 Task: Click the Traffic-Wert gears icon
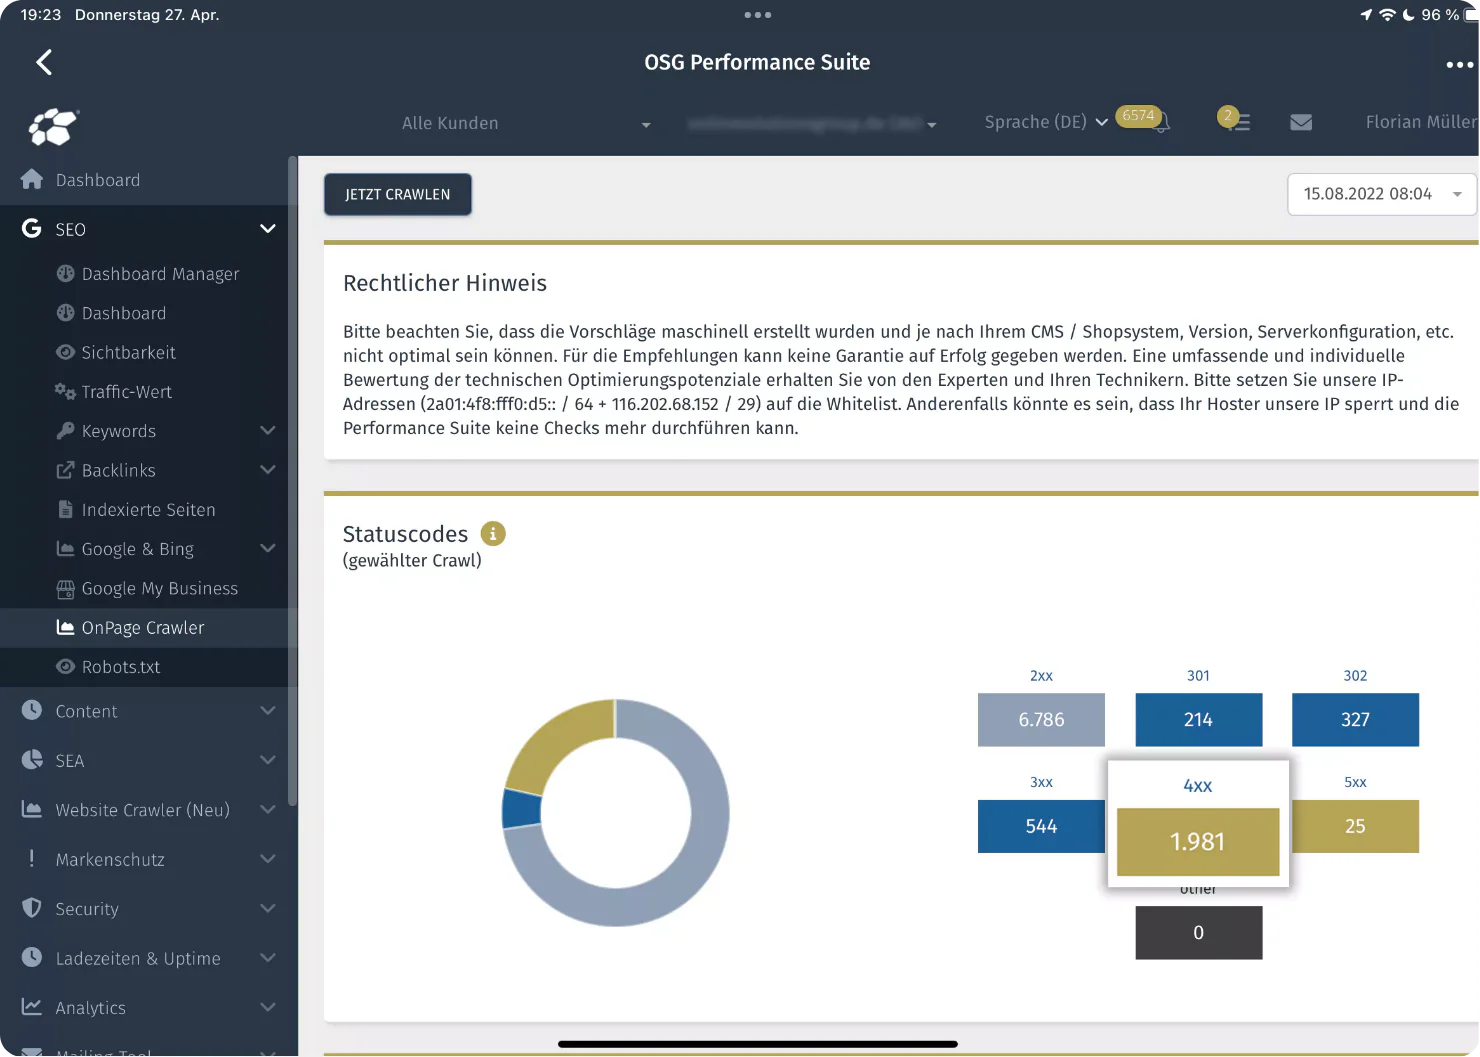(x=65, y=391)
